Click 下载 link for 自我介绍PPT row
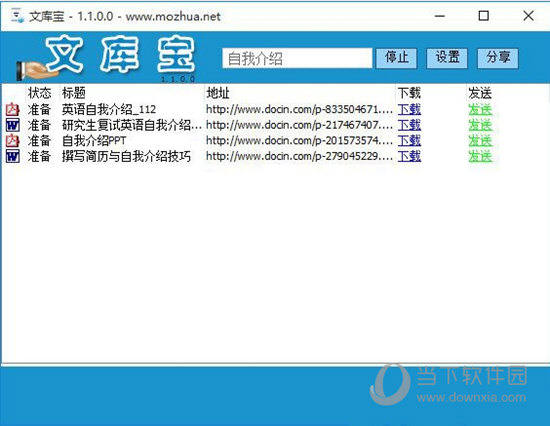This screenshot has width=550, height=426. click(x=409, y=141)
